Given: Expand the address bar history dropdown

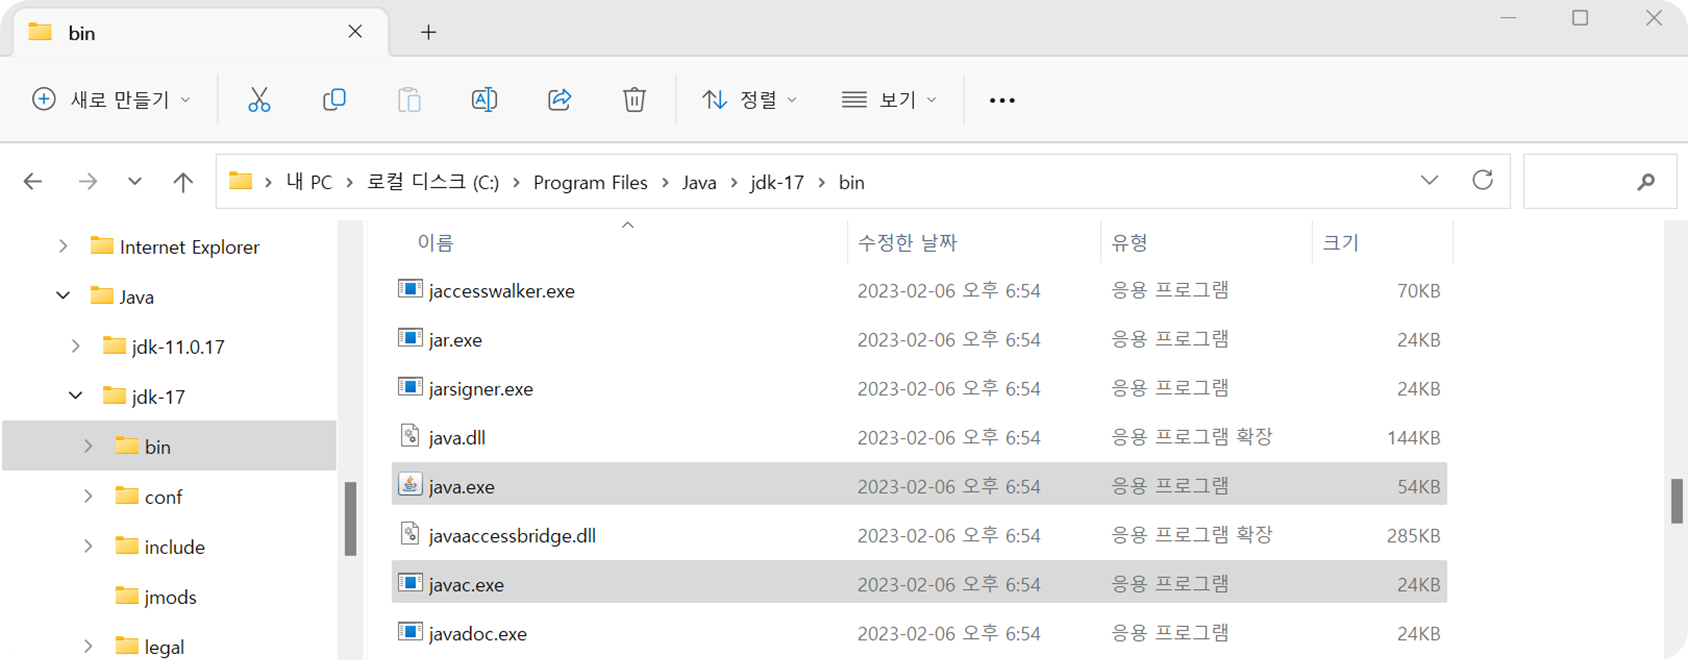Looking at the screenshot, I should point(1429,180).
